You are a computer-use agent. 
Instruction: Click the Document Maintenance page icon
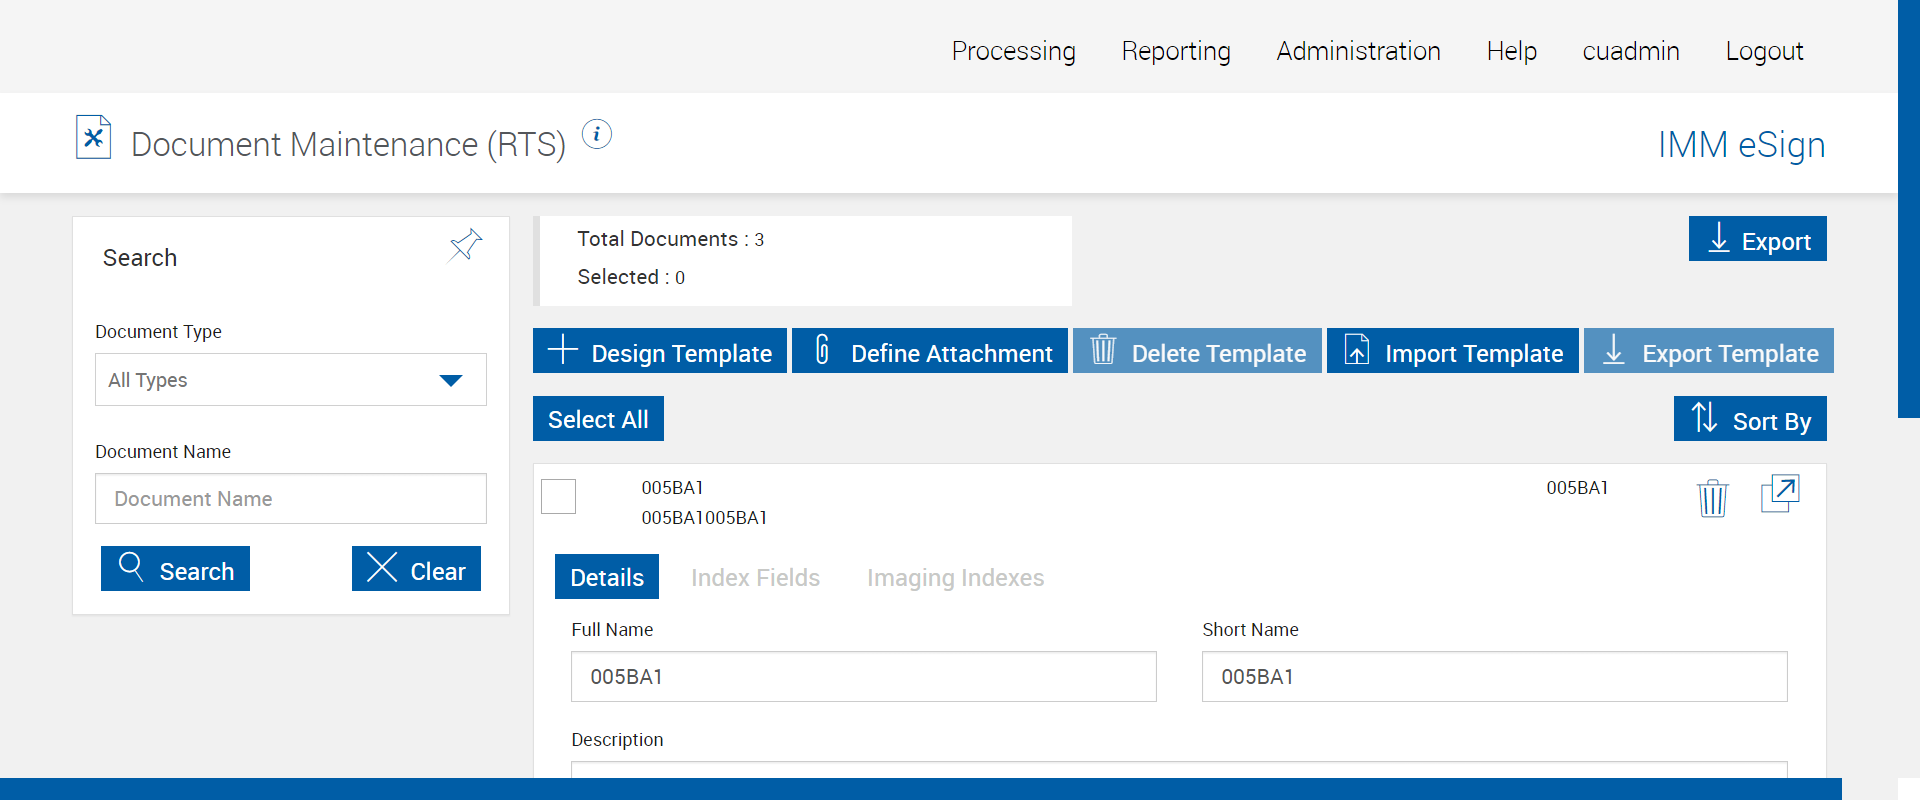[93, 138]
